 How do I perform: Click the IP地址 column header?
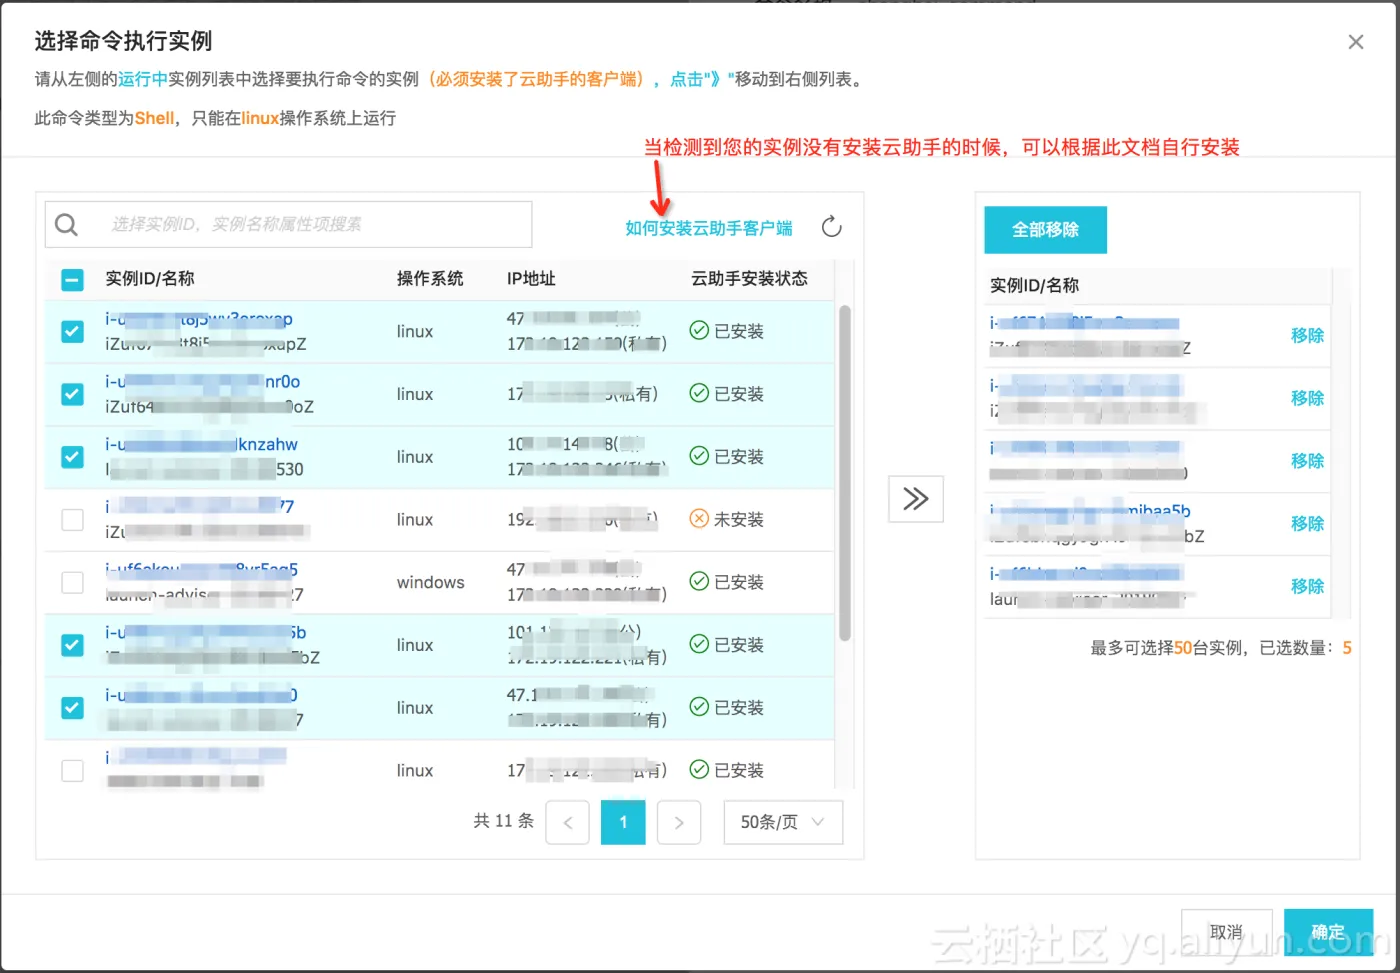[x=531, y=279]
